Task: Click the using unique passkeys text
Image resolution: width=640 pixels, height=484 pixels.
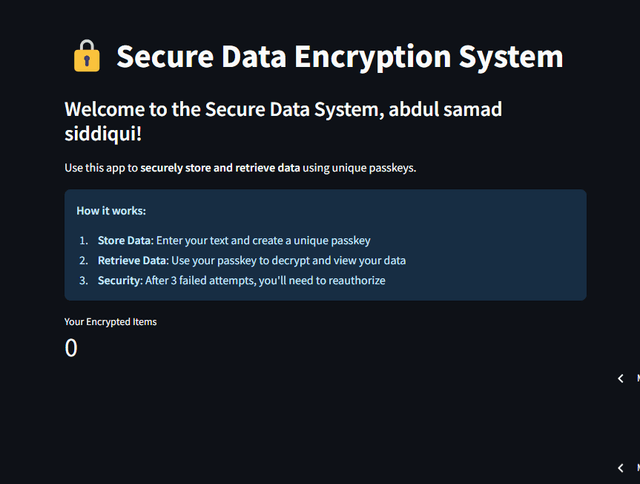Action: coord(359,168)
